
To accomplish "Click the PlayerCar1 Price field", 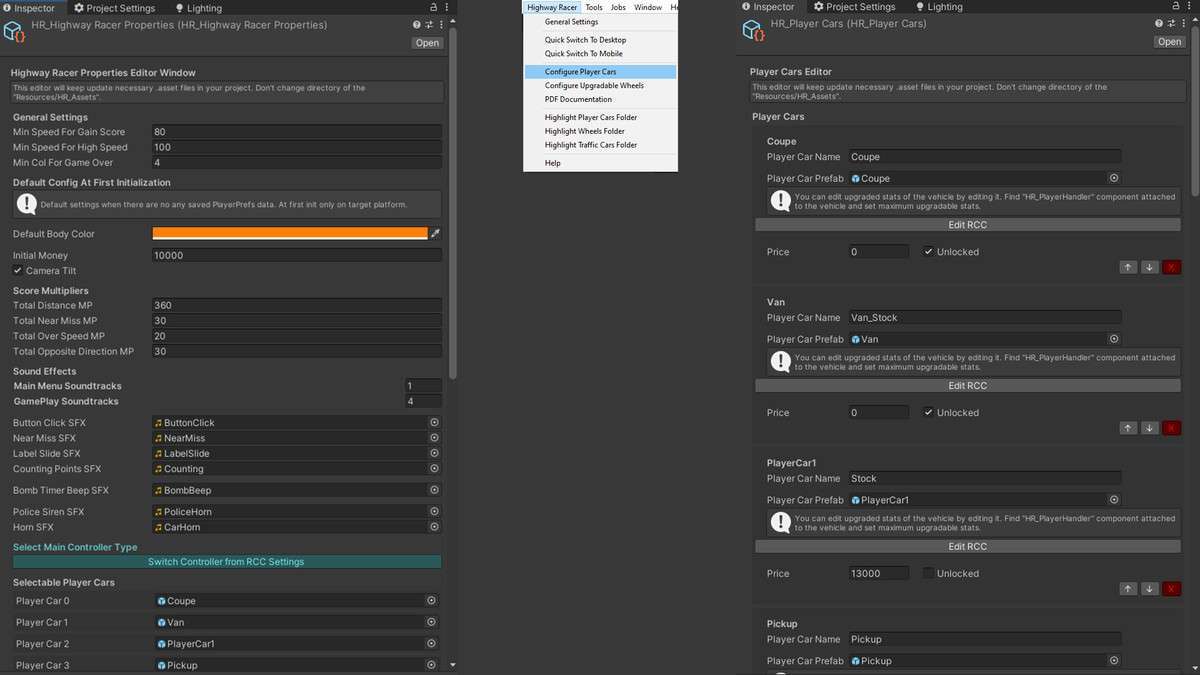I will (x=879, y=574).
